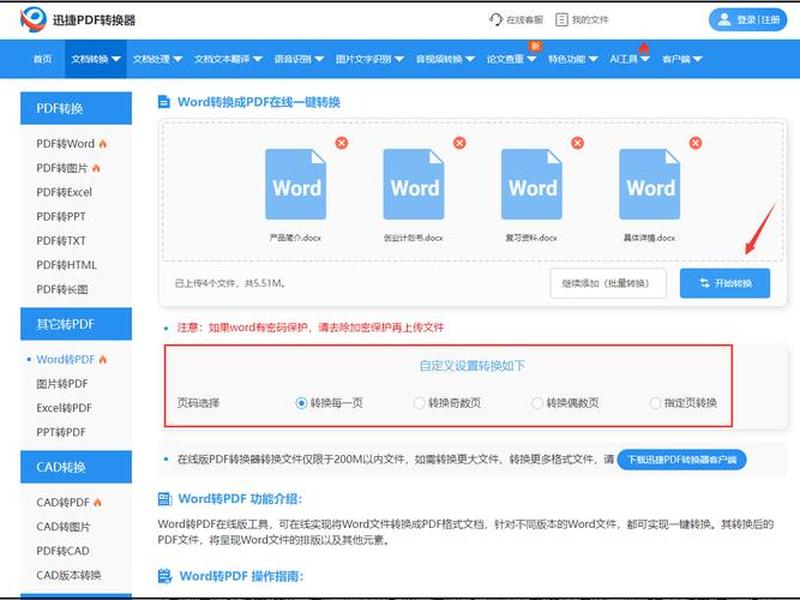Select the 产品简介.docx Word file icon
Screen dimensions: 800x600
(x=295, y=184)
